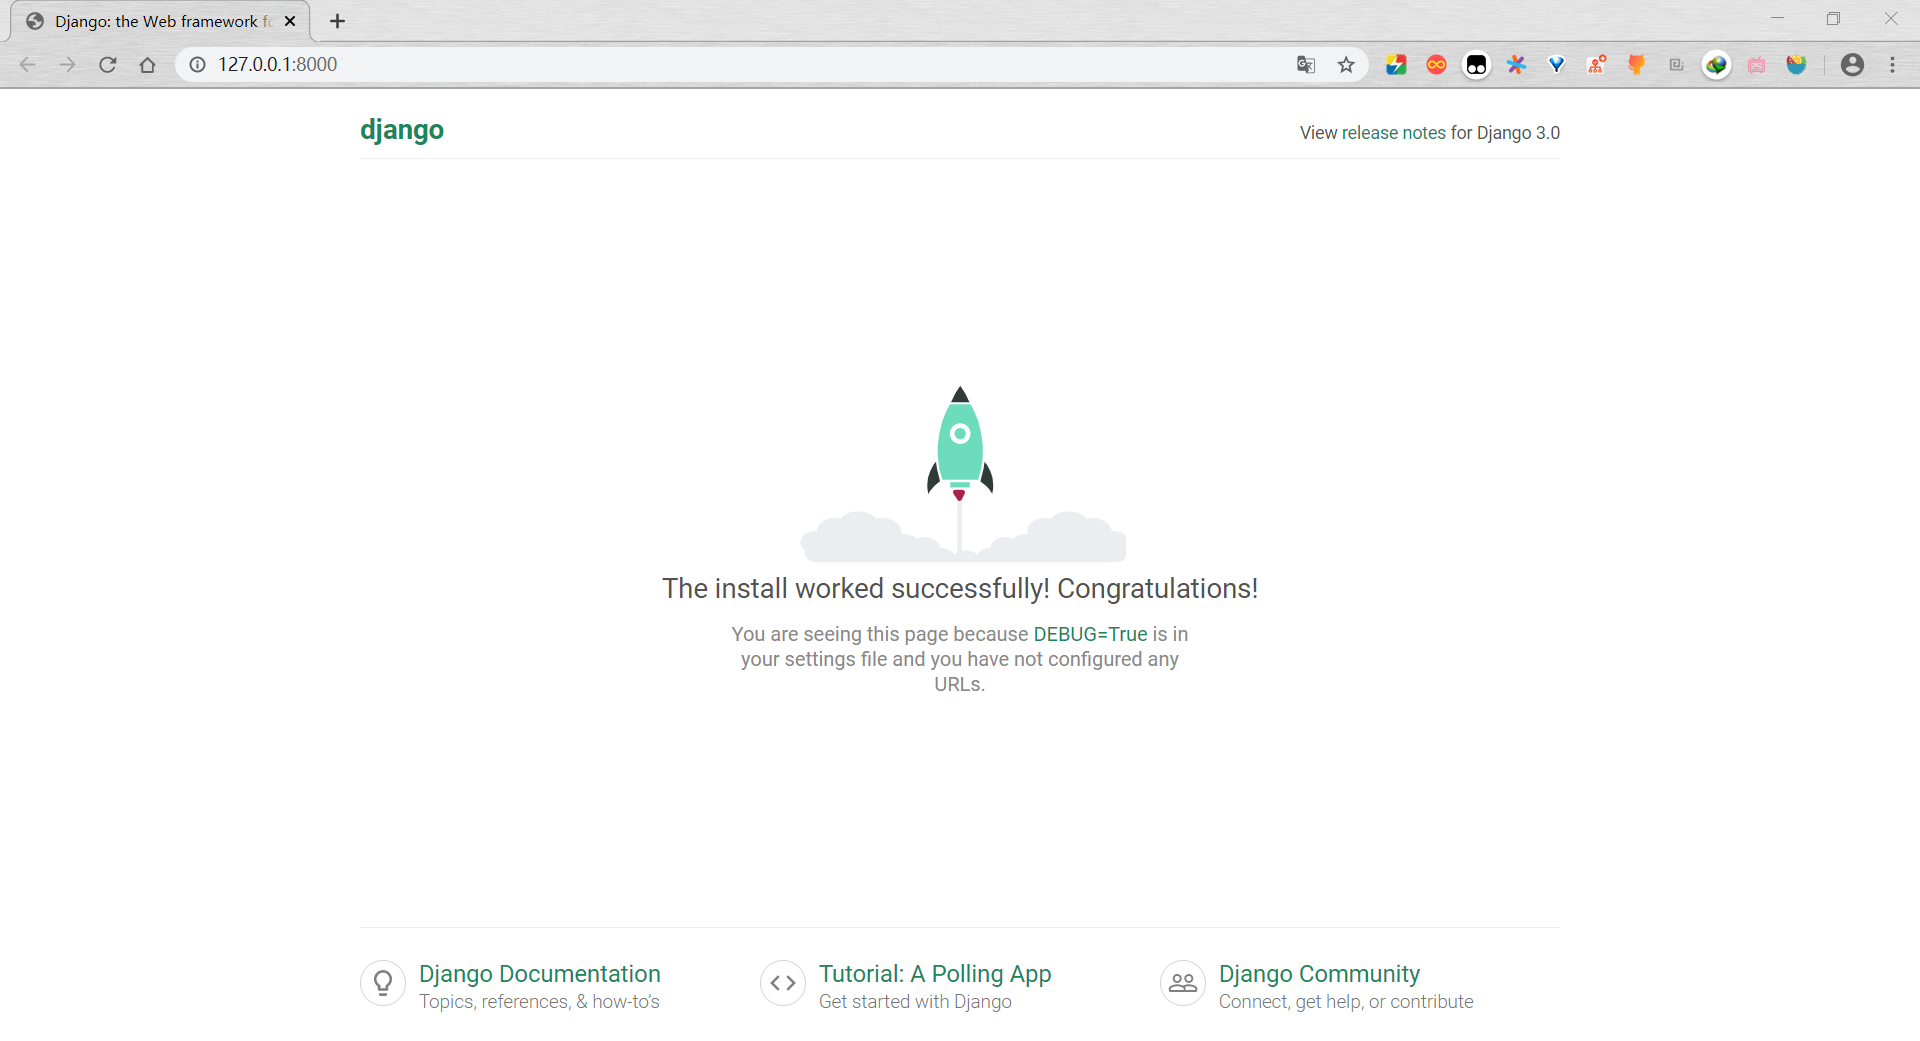Open the red infinity symbol extension
The height and width of the screenshot is (1041, 1920).
(1436, 65)
